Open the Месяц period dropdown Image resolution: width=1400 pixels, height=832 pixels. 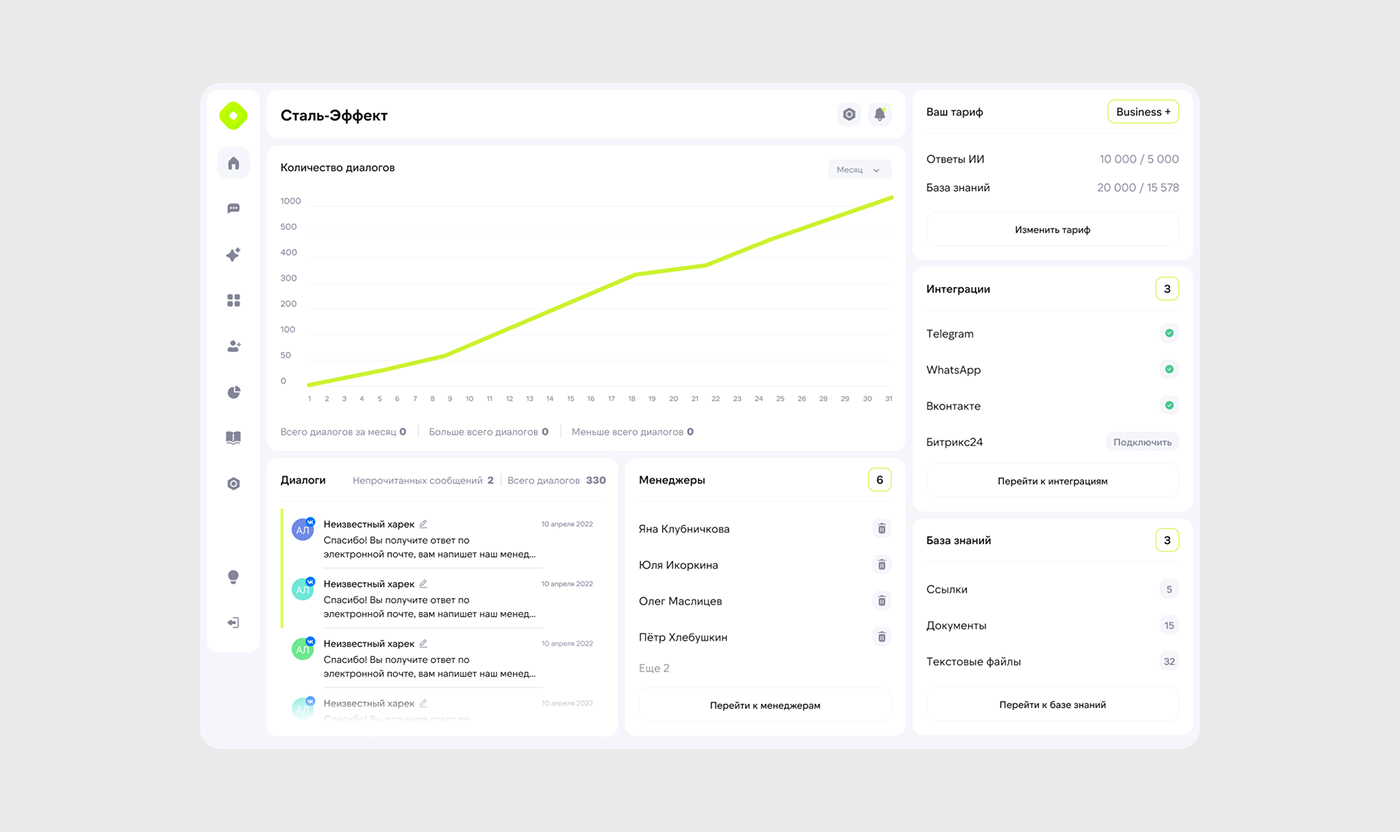(859, 170)
